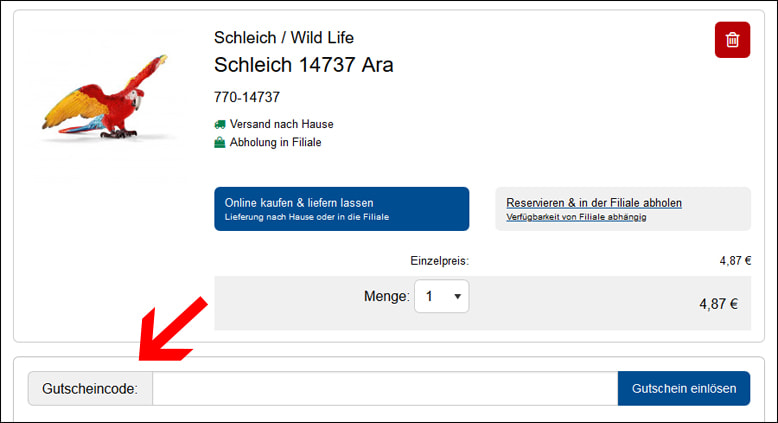The width and height of the screenshot is (778, 423).
Task: Delete item with the red trash icon
Action: coord(732,40)
